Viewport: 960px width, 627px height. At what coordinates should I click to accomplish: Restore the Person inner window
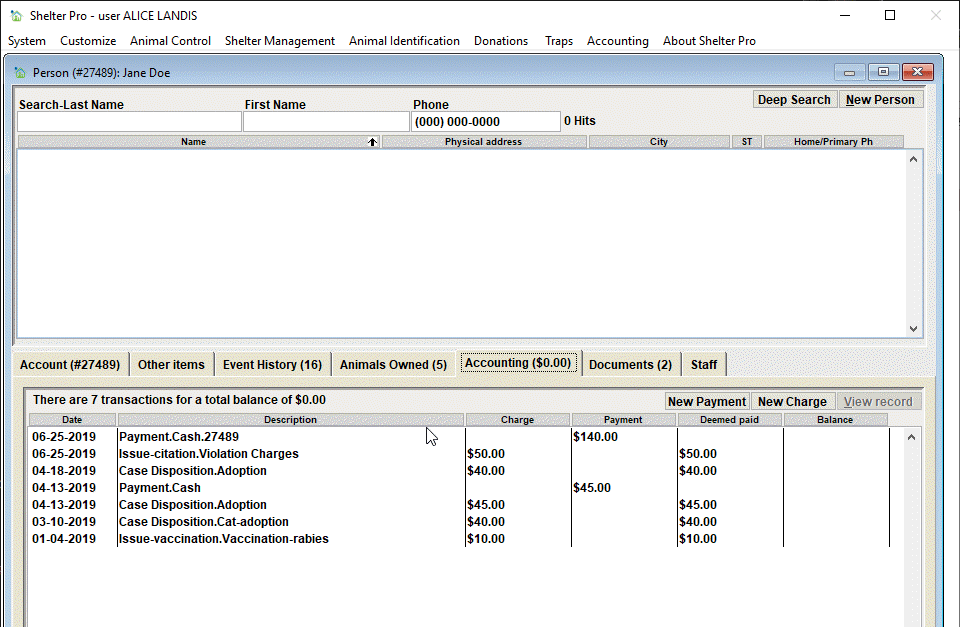(x=883, y=72)
